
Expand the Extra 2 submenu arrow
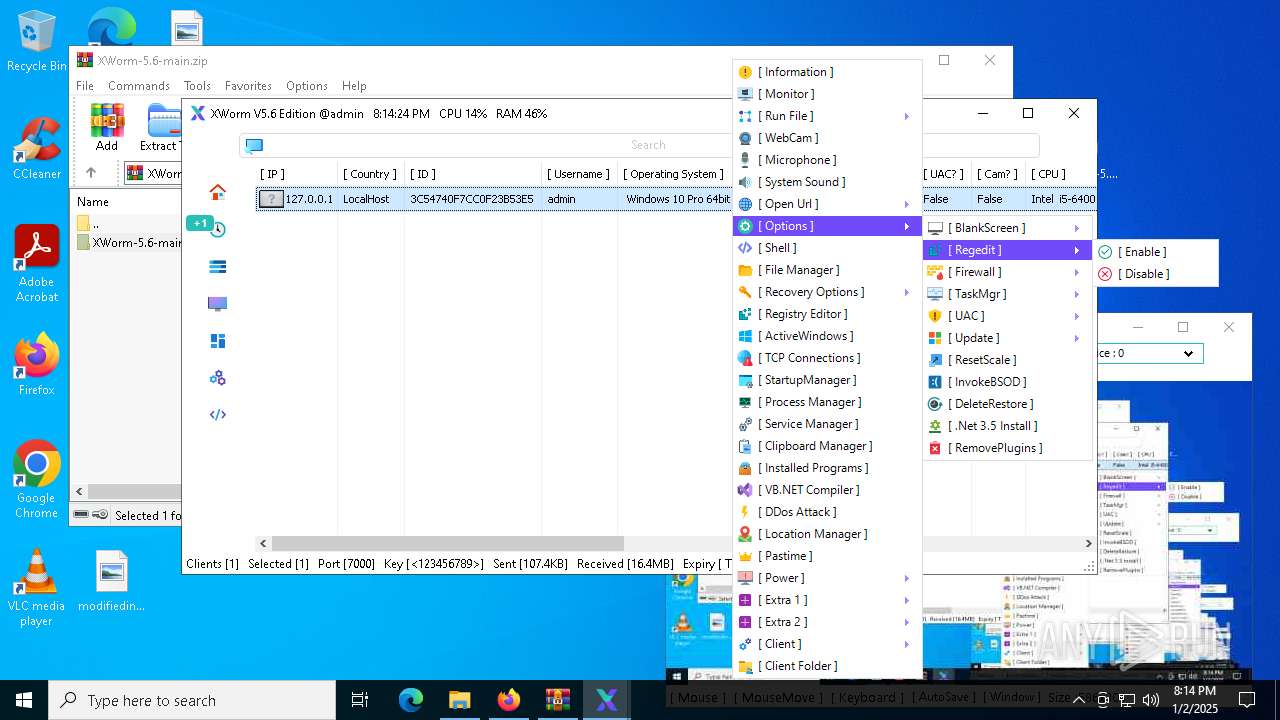(x=907, y=622)
